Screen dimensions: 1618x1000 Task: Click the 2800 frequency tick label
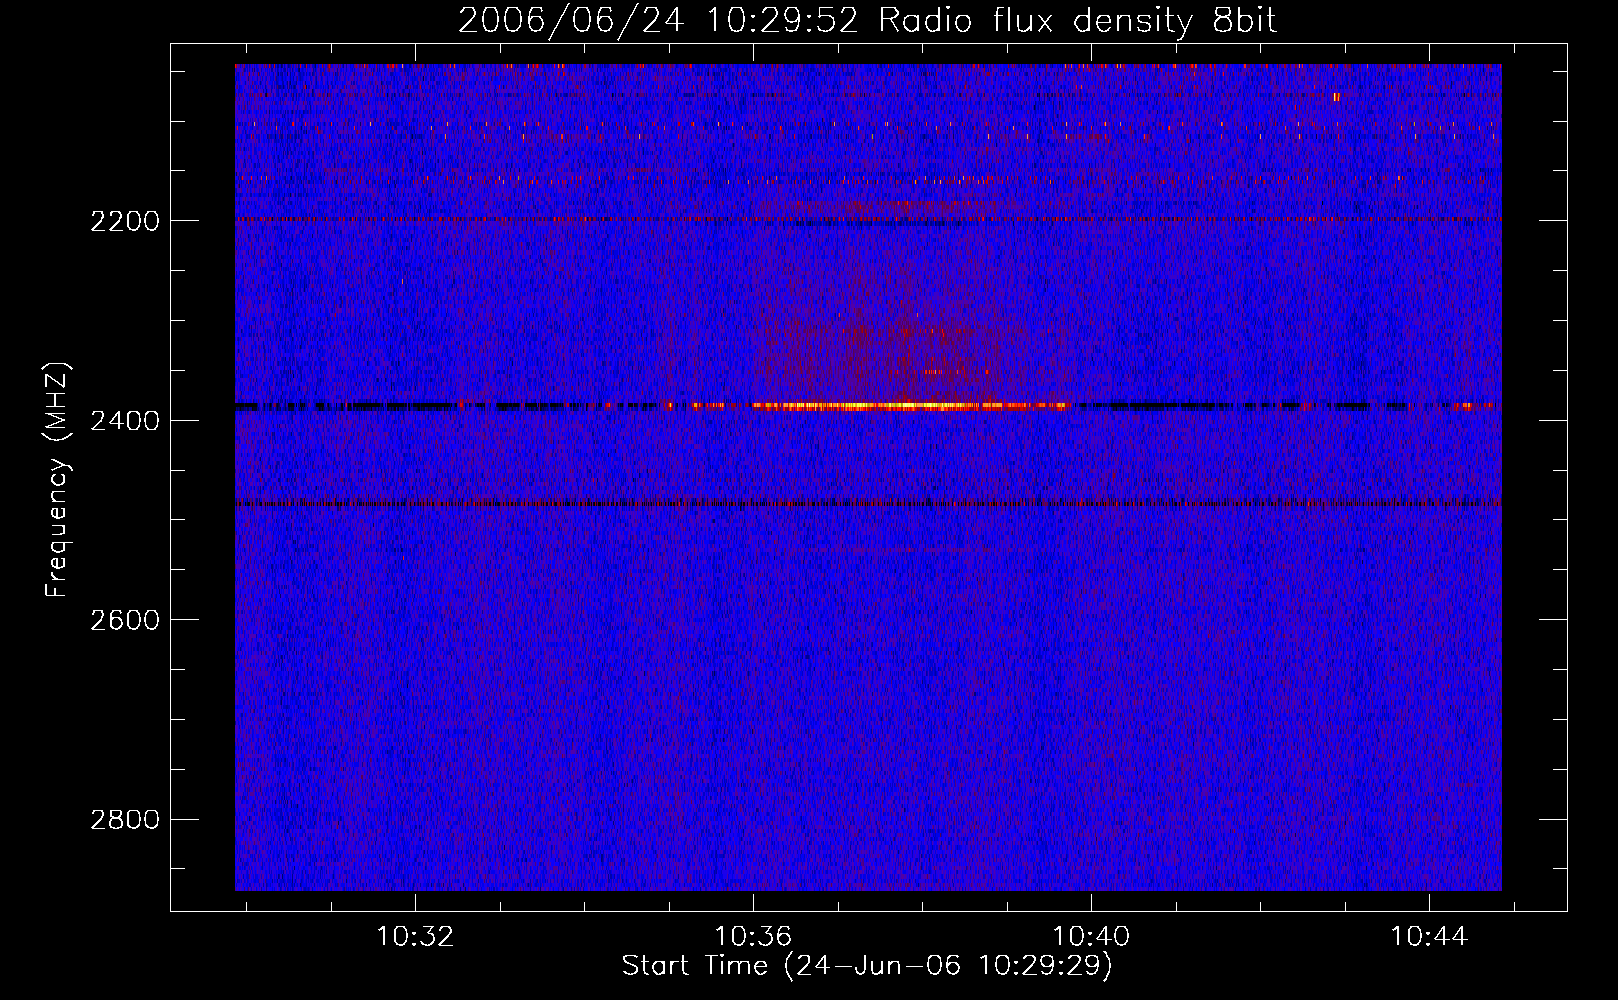click(125, 820)
